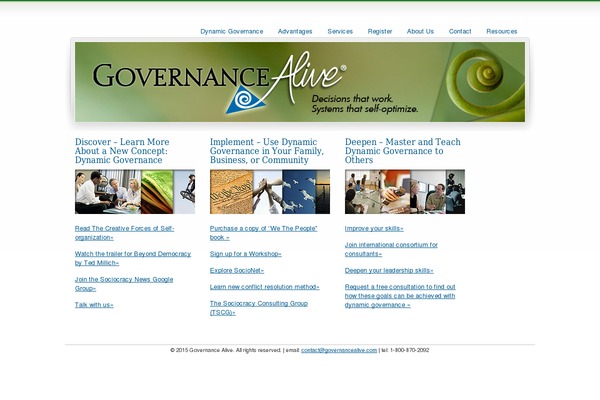
Task: Request a free consultation link
Action: coord(400,296)
